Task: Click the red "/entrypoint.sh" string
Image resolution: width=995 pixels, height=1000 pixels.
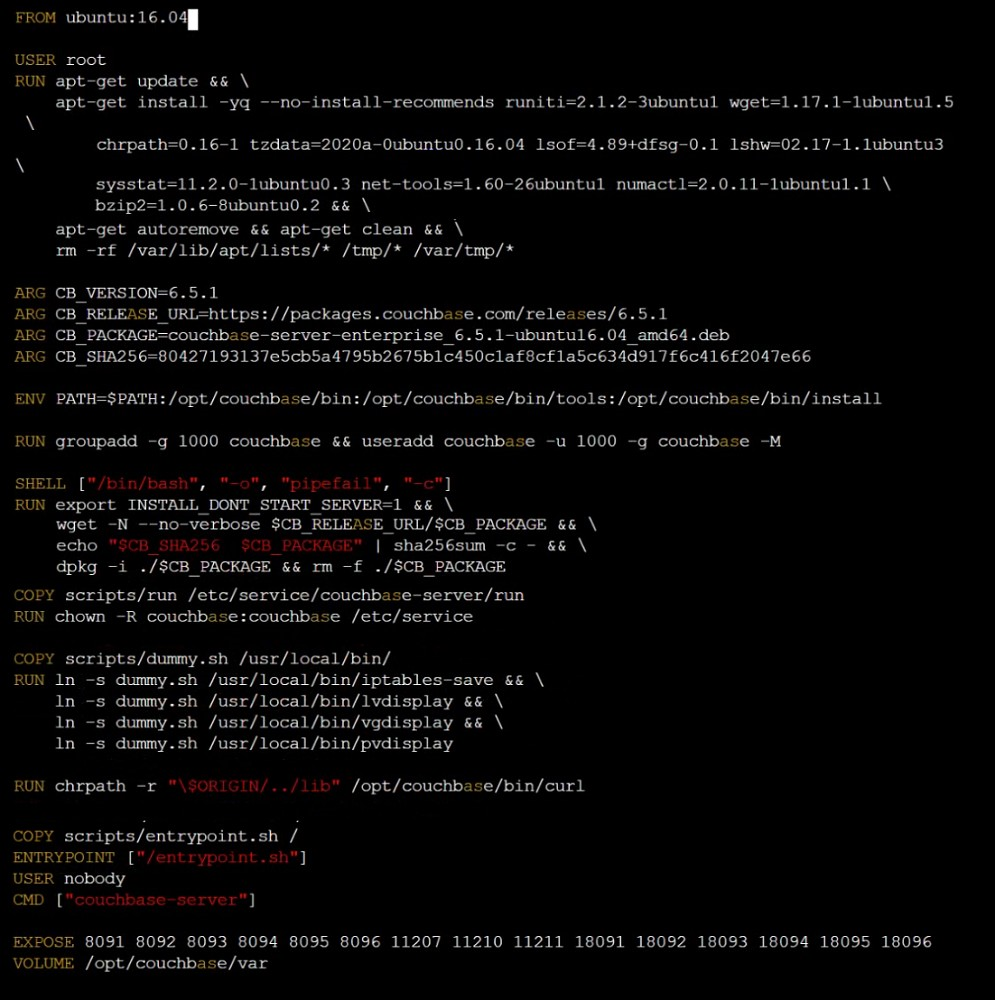Action: click(217, 858)
